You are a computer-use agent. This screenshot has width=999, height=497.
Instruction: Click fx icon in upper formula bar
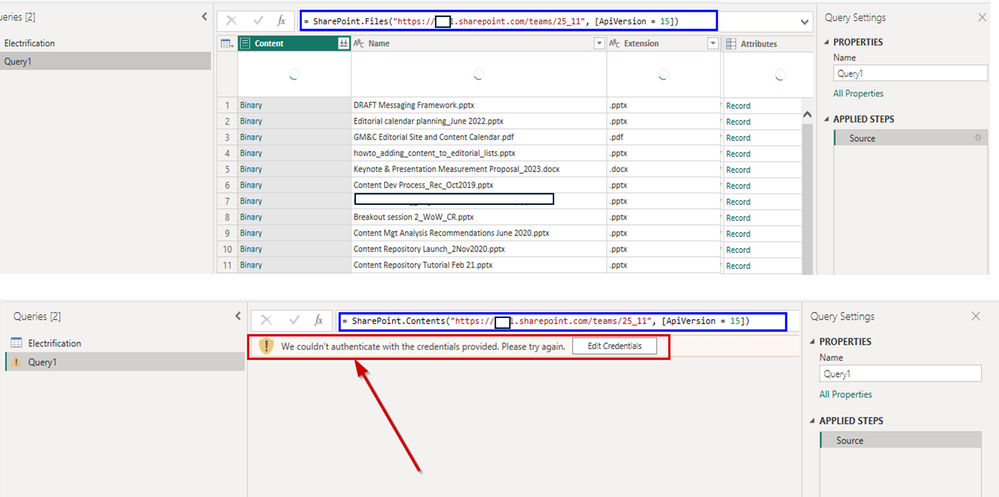click(x=281, y=21)
